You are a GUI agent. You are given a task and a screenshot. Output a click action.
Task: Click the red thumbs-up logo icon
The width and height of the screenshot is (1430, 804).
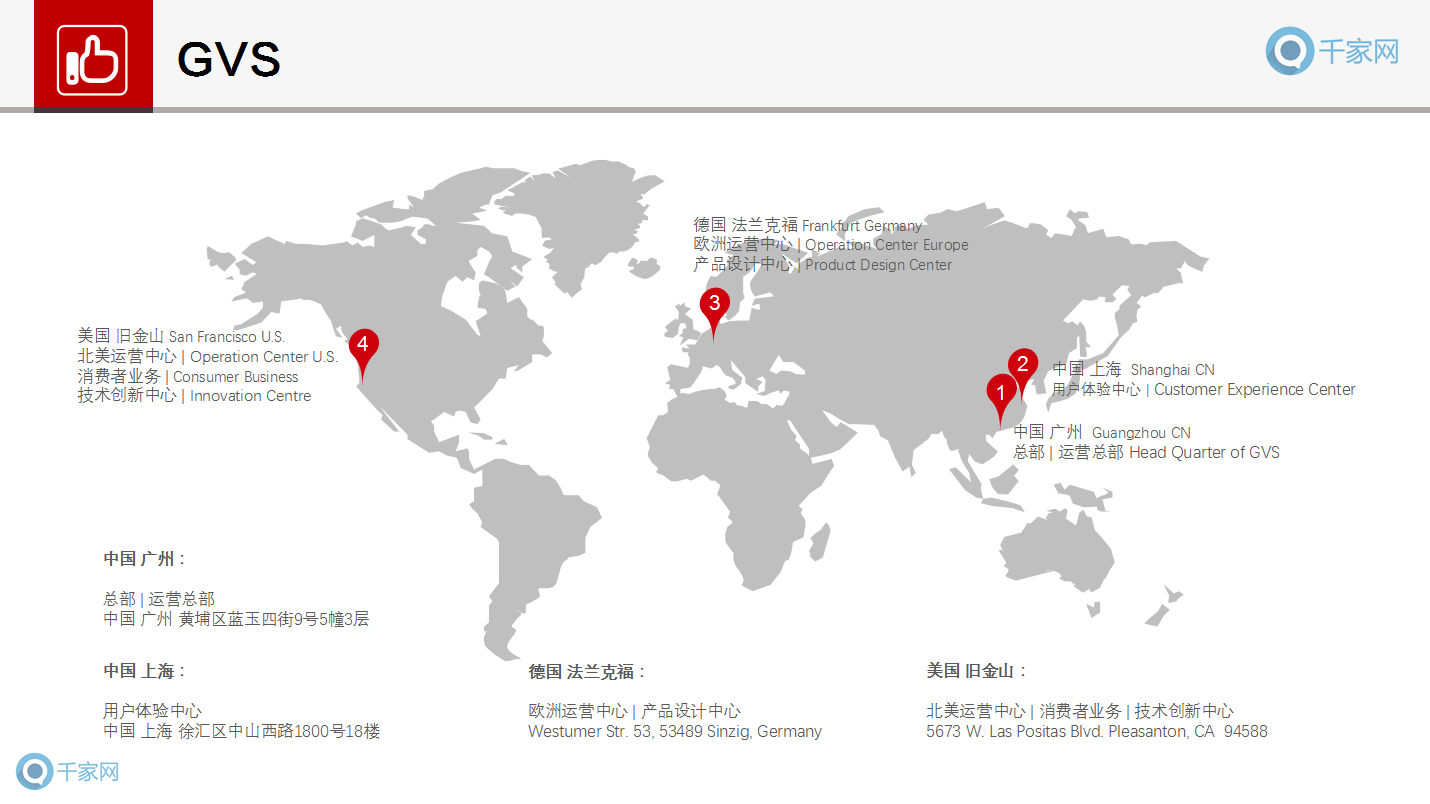[92, 60]
